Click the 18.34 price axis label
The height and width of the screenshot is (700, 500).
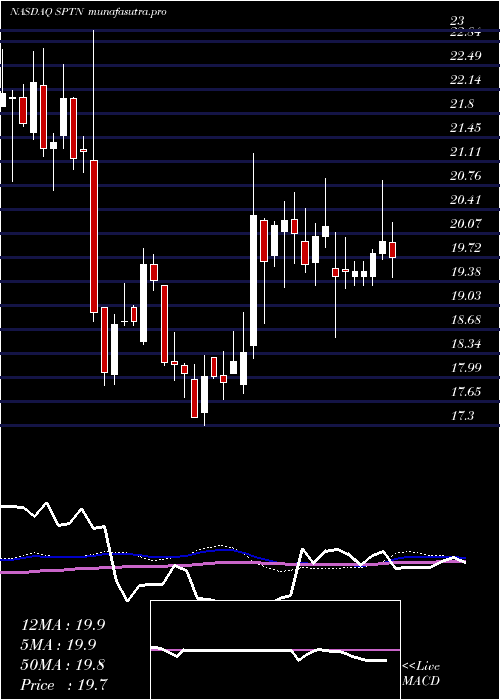tap(466, 344)
